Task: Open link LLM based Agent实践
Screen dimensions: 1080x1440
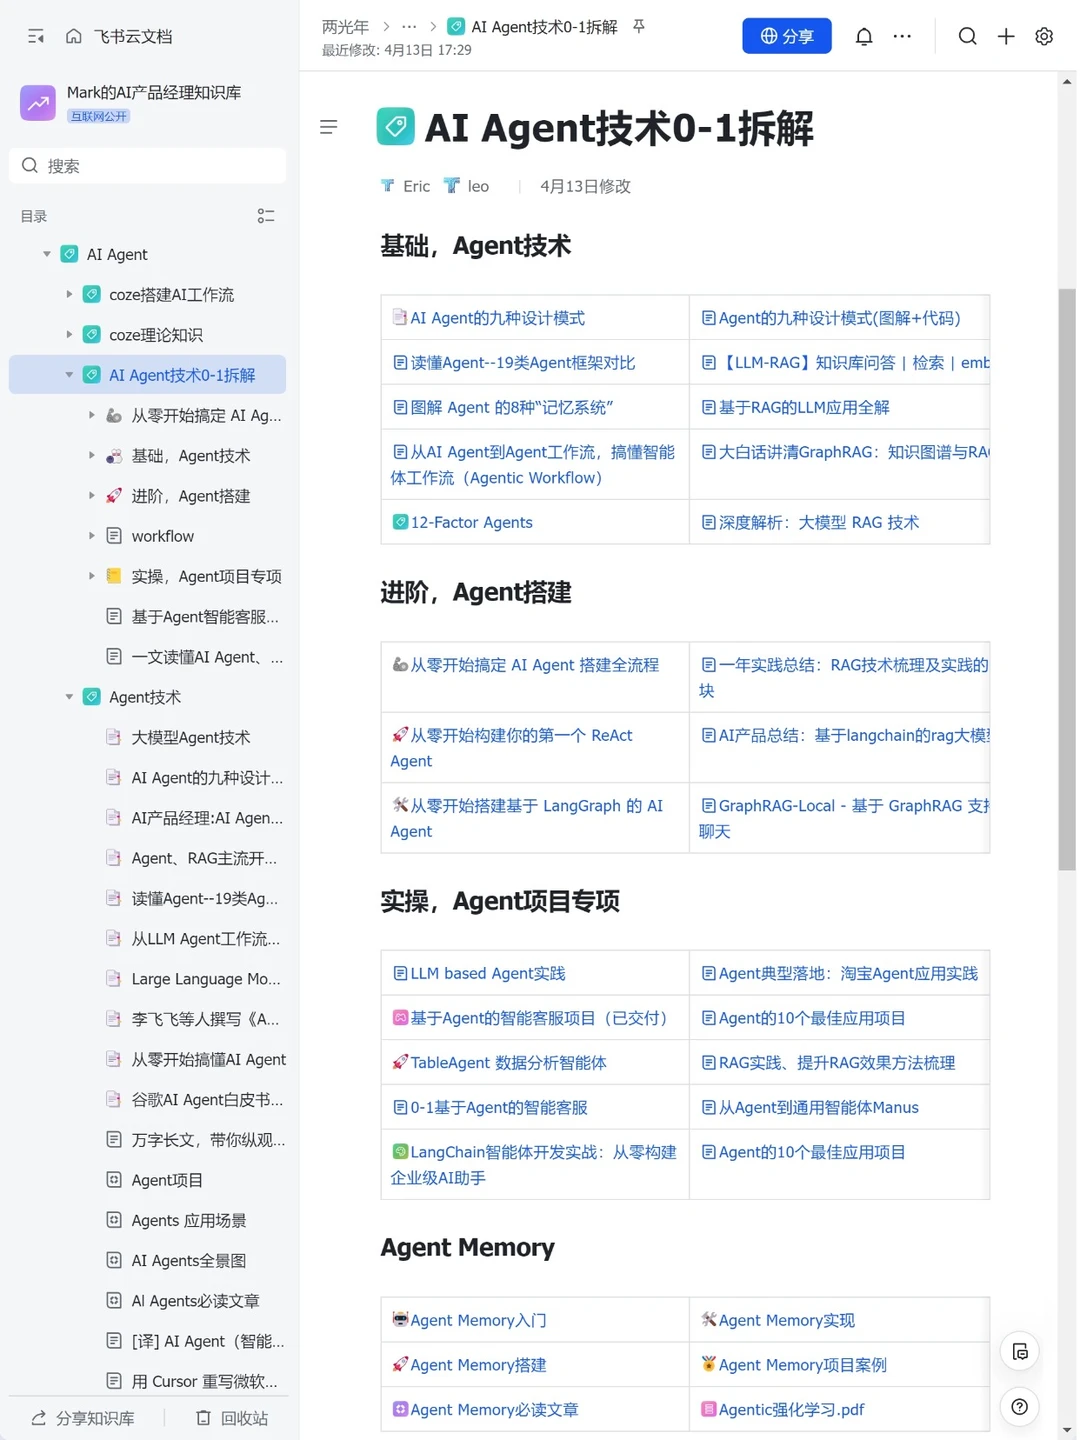Action: coord(478,973)
